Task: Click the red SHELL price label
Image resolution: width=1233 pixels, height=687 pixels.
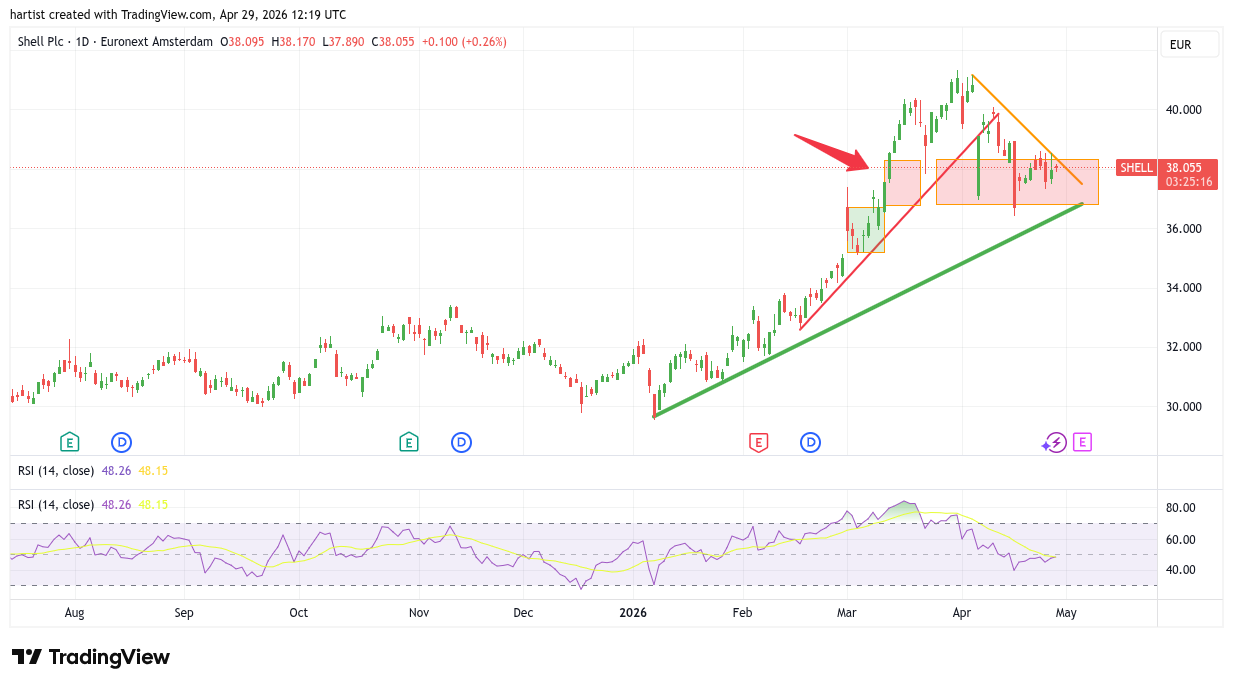Action: [1136, 168]
